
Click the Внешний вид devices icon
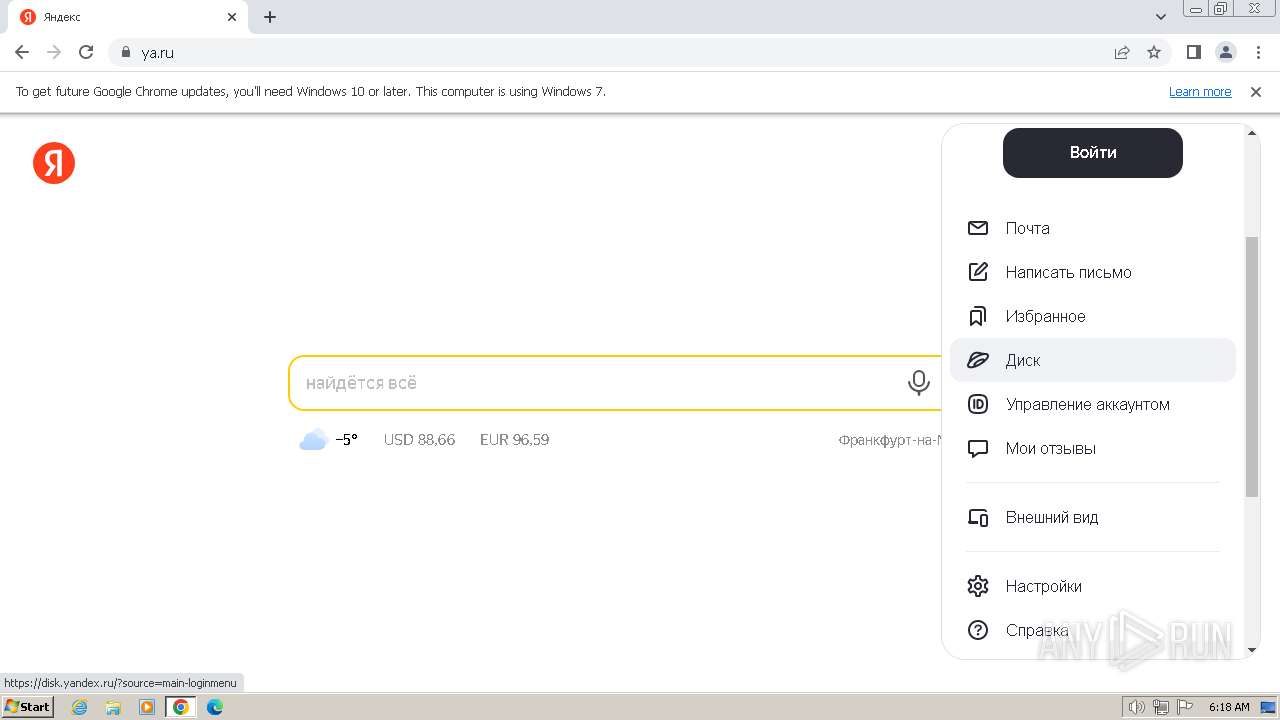click(978, 517)
